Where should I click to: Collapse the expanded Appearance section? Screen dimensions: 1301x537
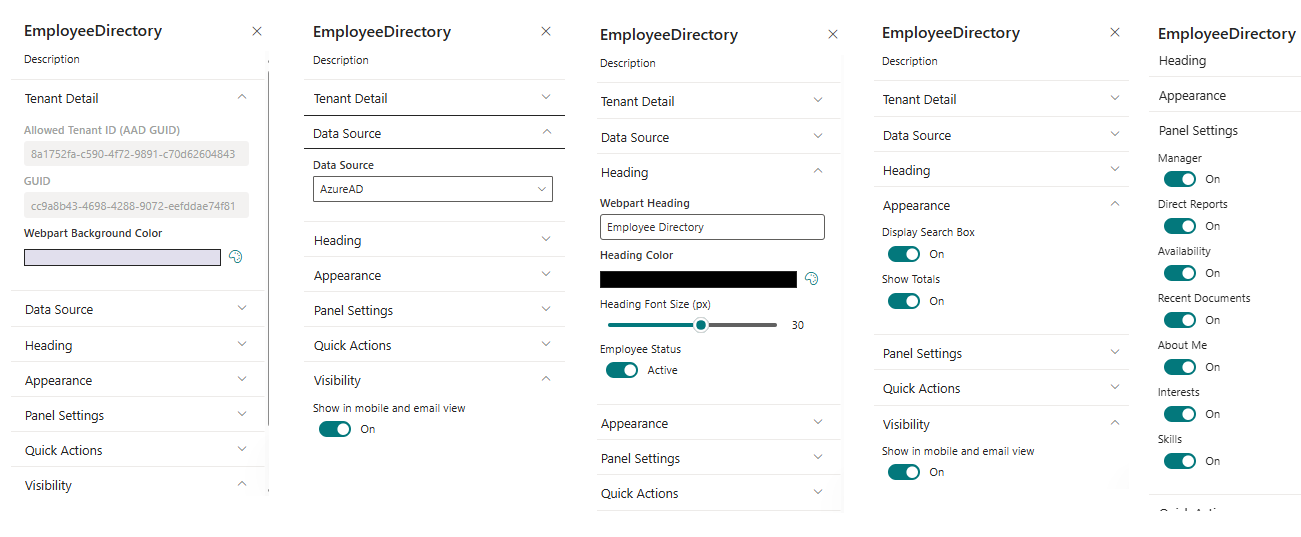pyautogui.click(x=1115, y=205)
